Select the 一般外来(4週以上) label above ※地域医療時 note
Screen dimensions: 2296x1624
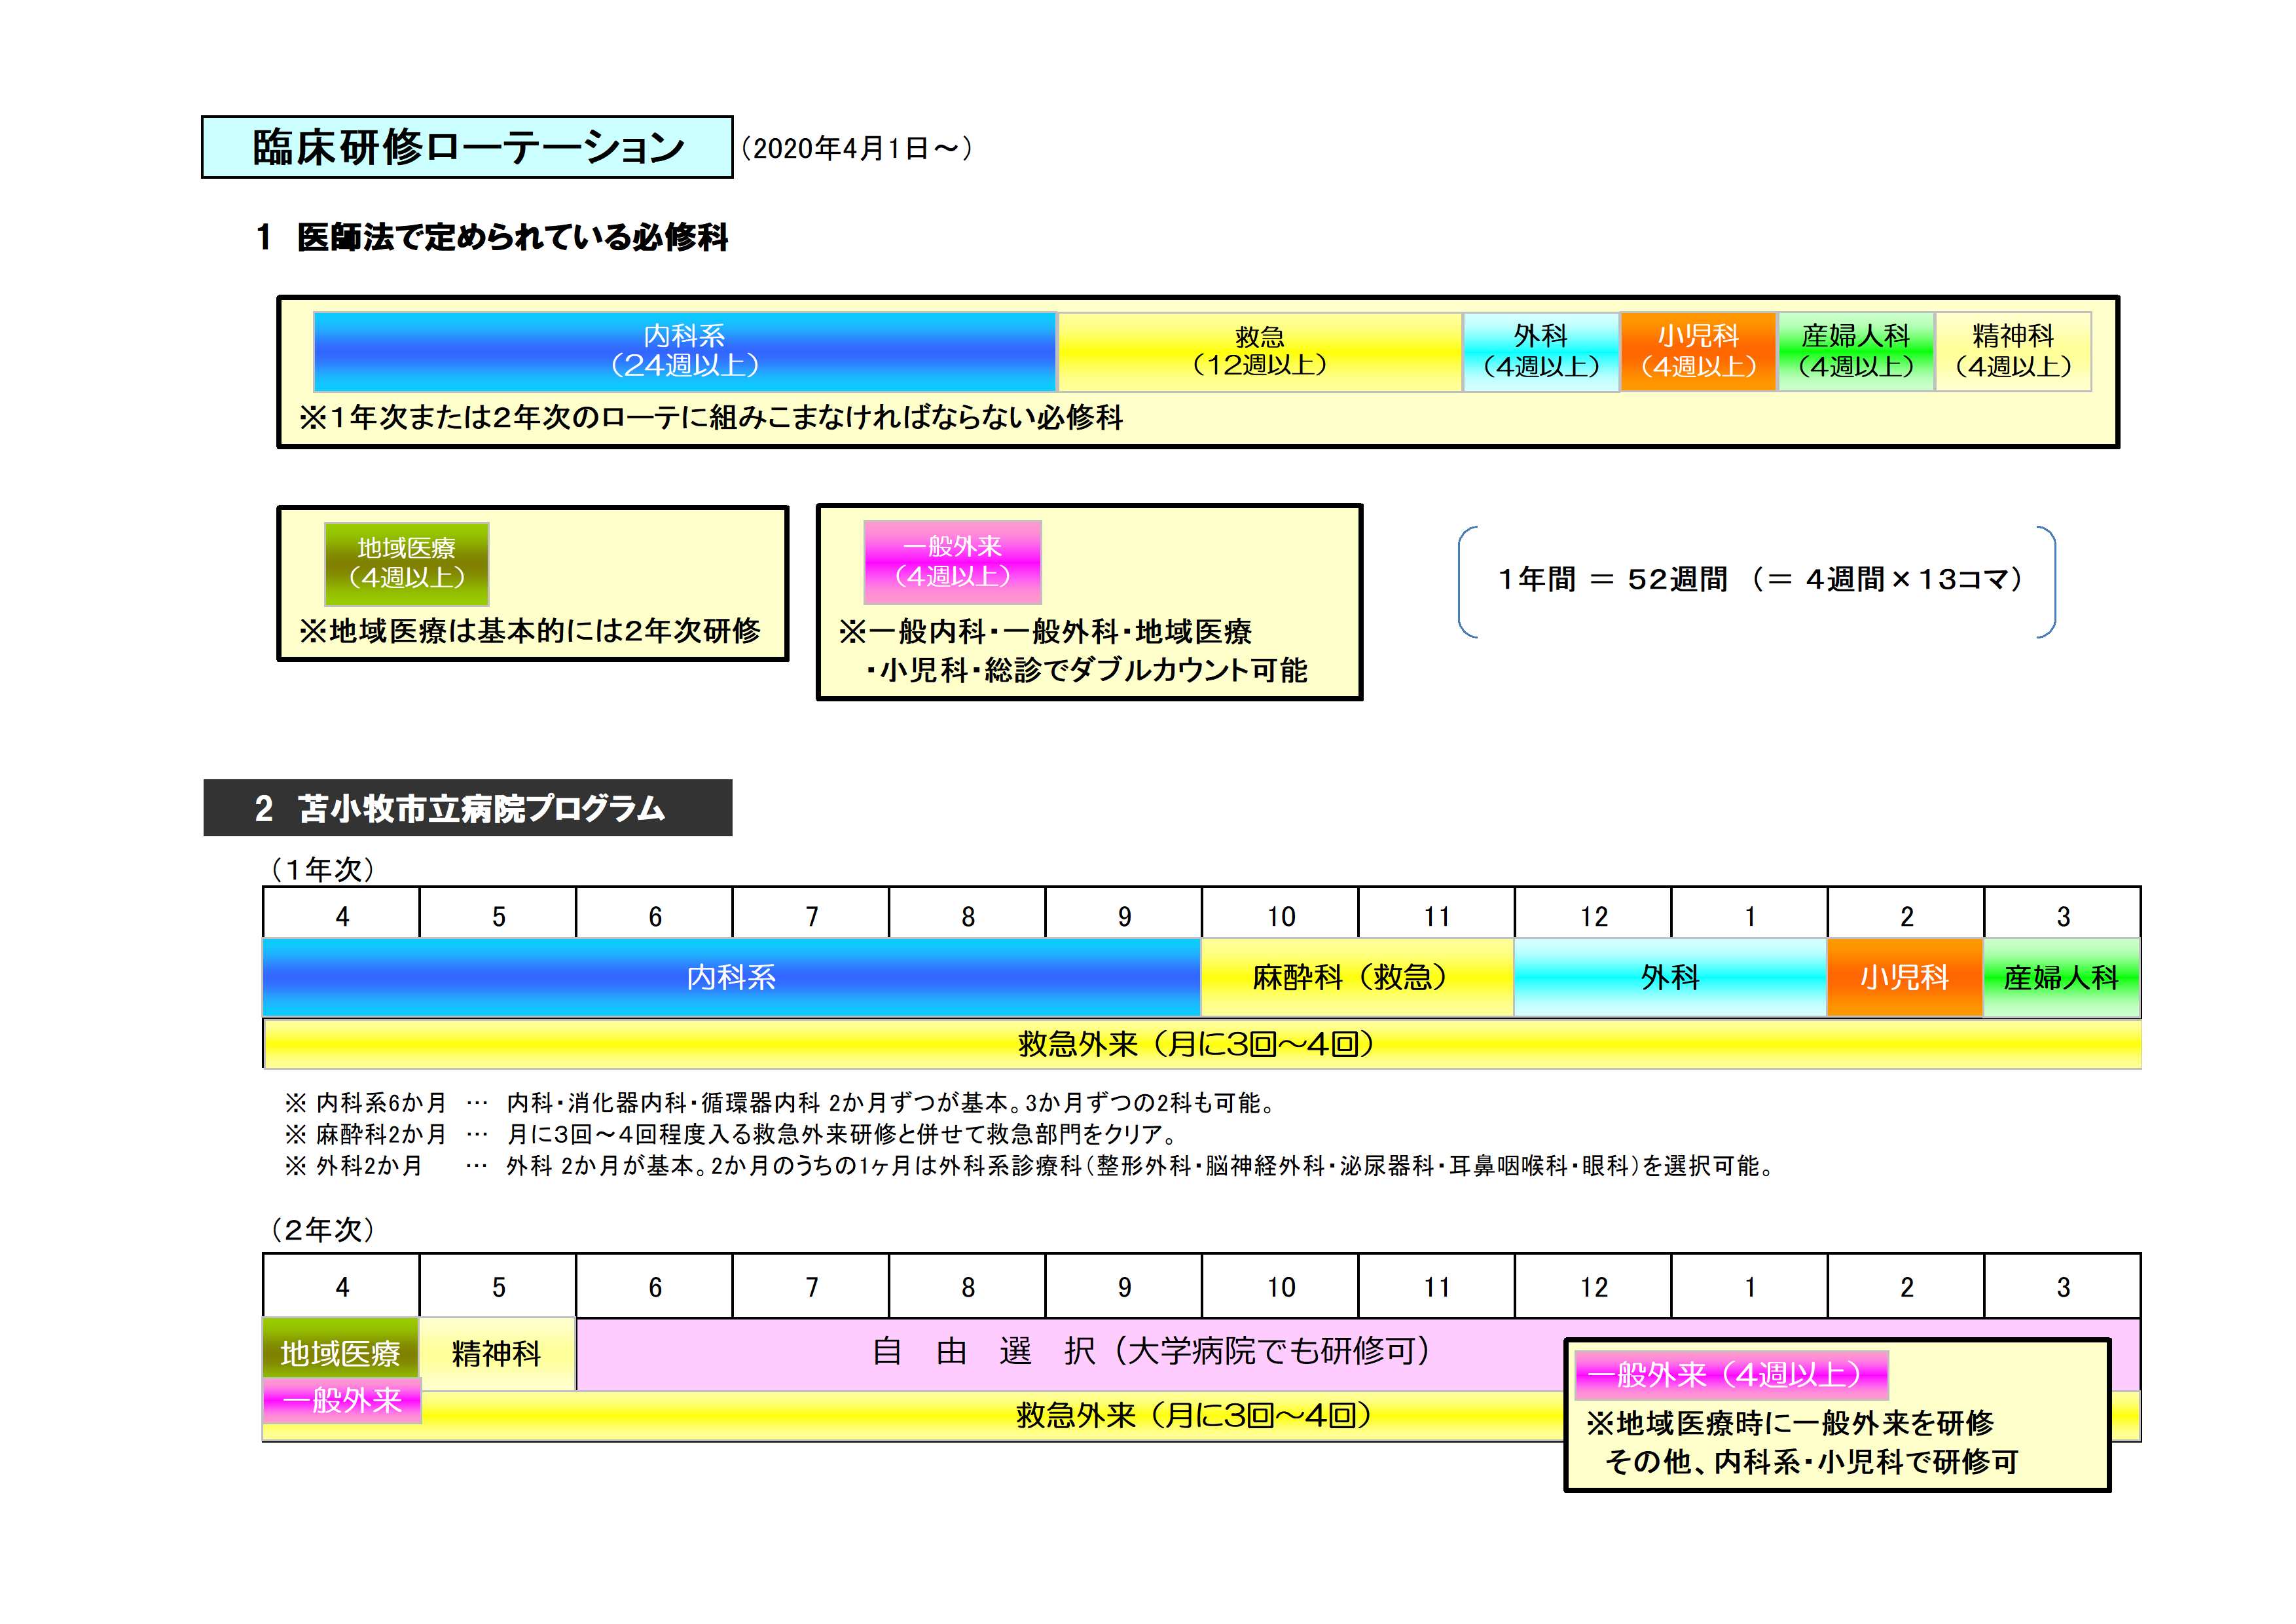1731,1375
